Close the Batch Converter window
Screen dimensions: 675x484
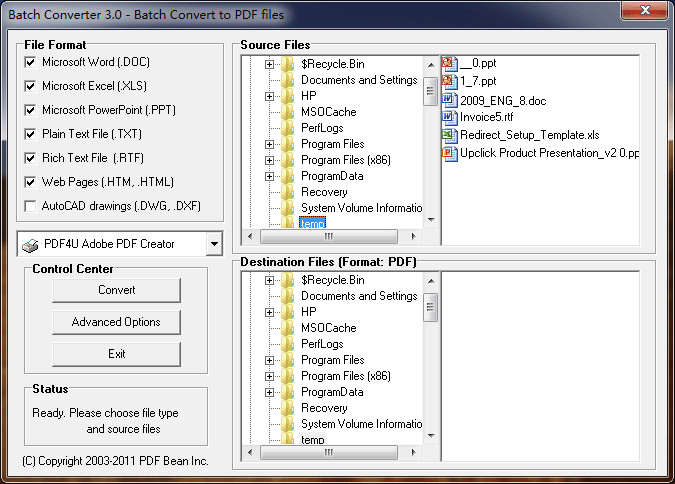(x=644, y=10)
